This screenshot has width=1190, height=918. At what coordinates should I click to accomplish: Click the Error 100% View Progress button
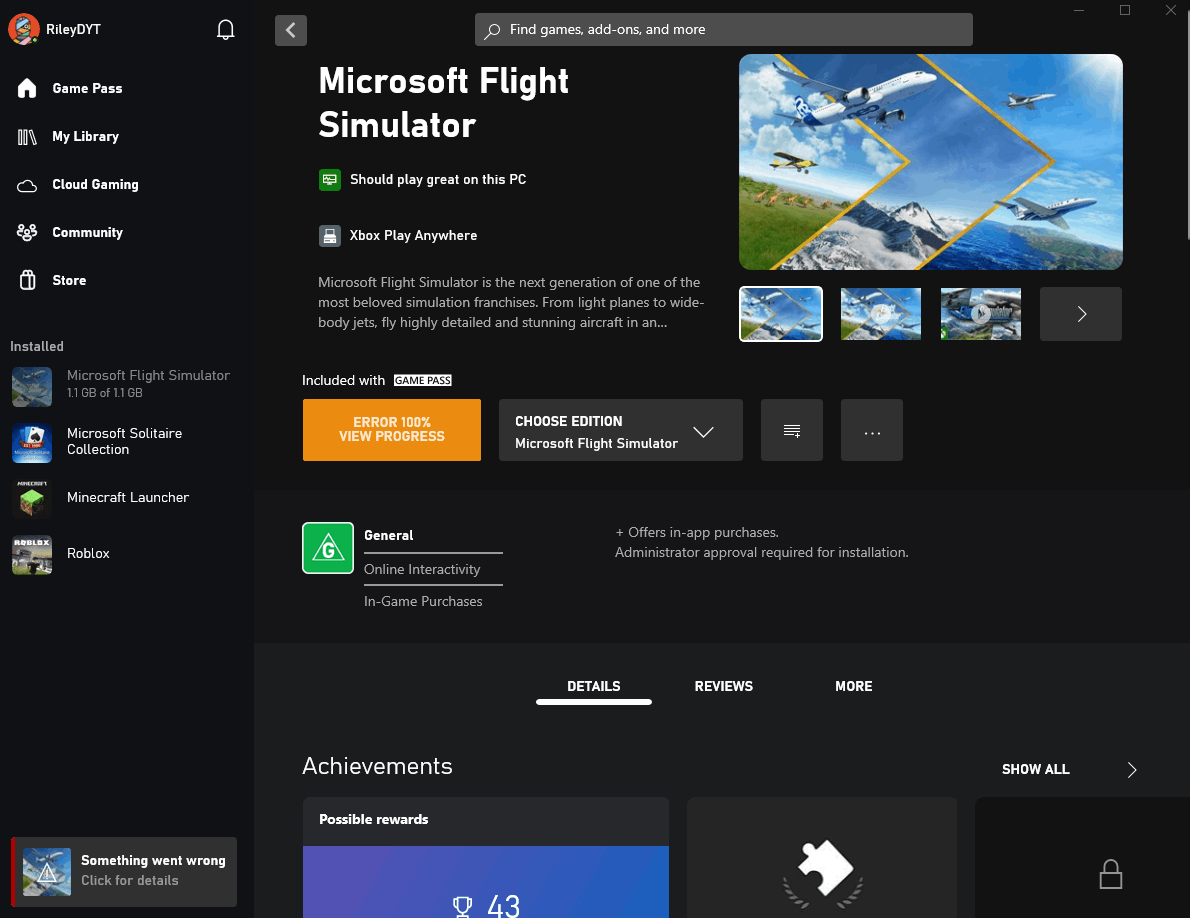point(392,430)
